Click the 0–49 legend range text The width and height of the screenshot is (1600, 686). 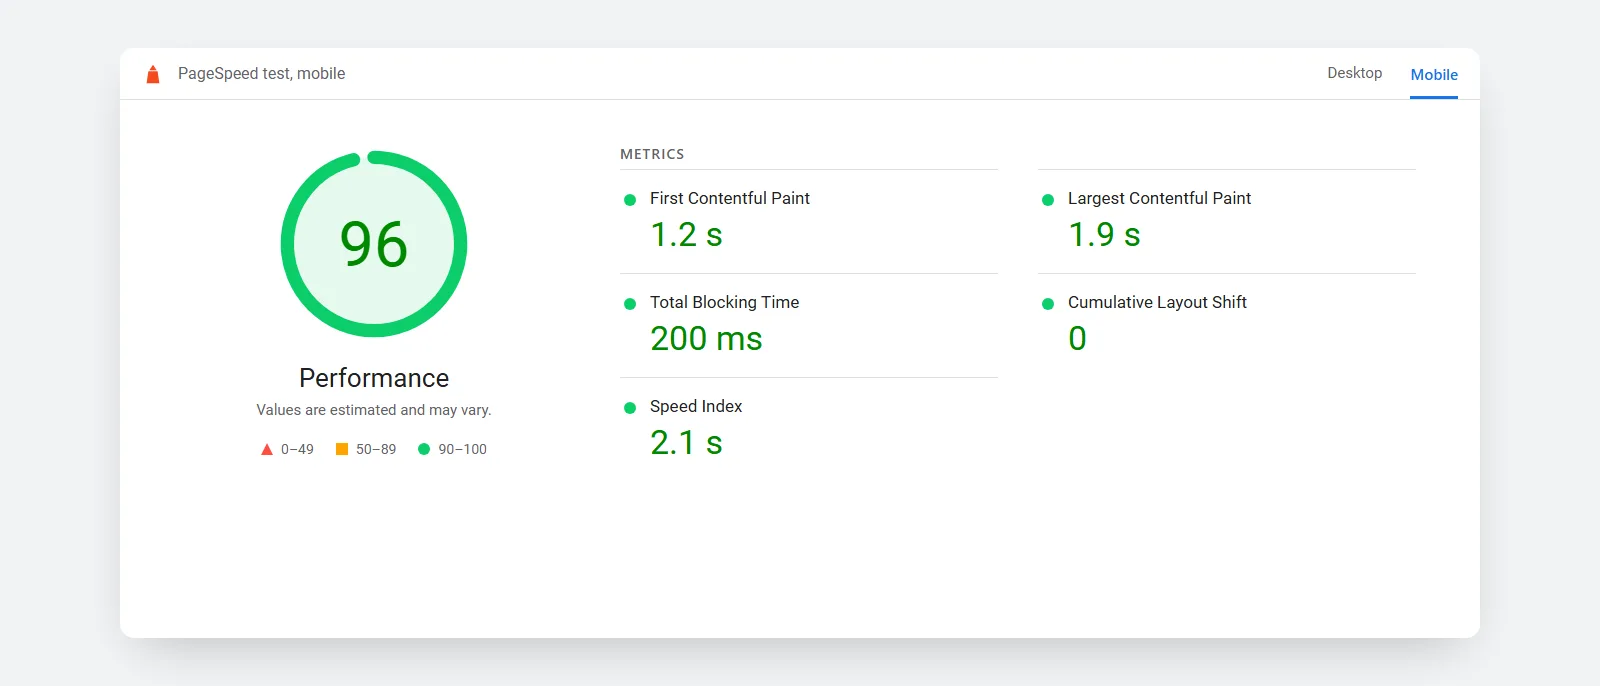(x=297, y=449)
